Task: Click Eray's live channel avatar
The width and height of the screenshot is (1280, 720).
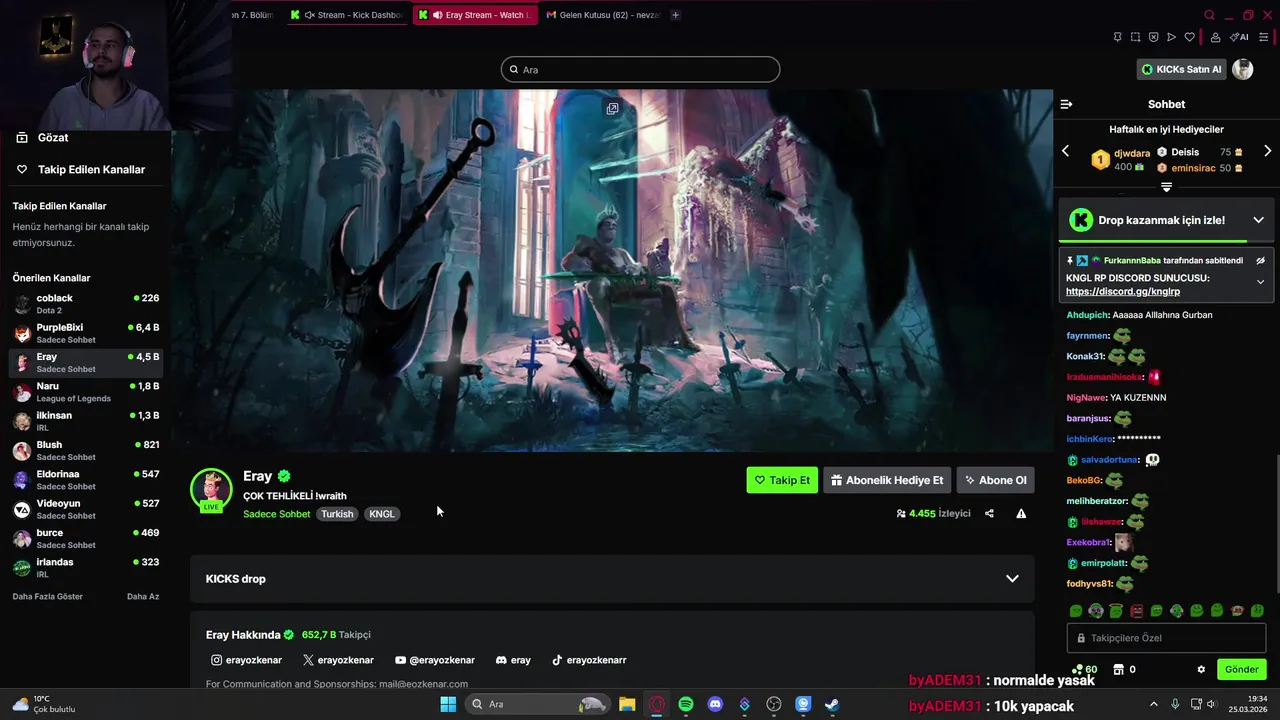Action: pyautogui.click(x=211, y=490)
